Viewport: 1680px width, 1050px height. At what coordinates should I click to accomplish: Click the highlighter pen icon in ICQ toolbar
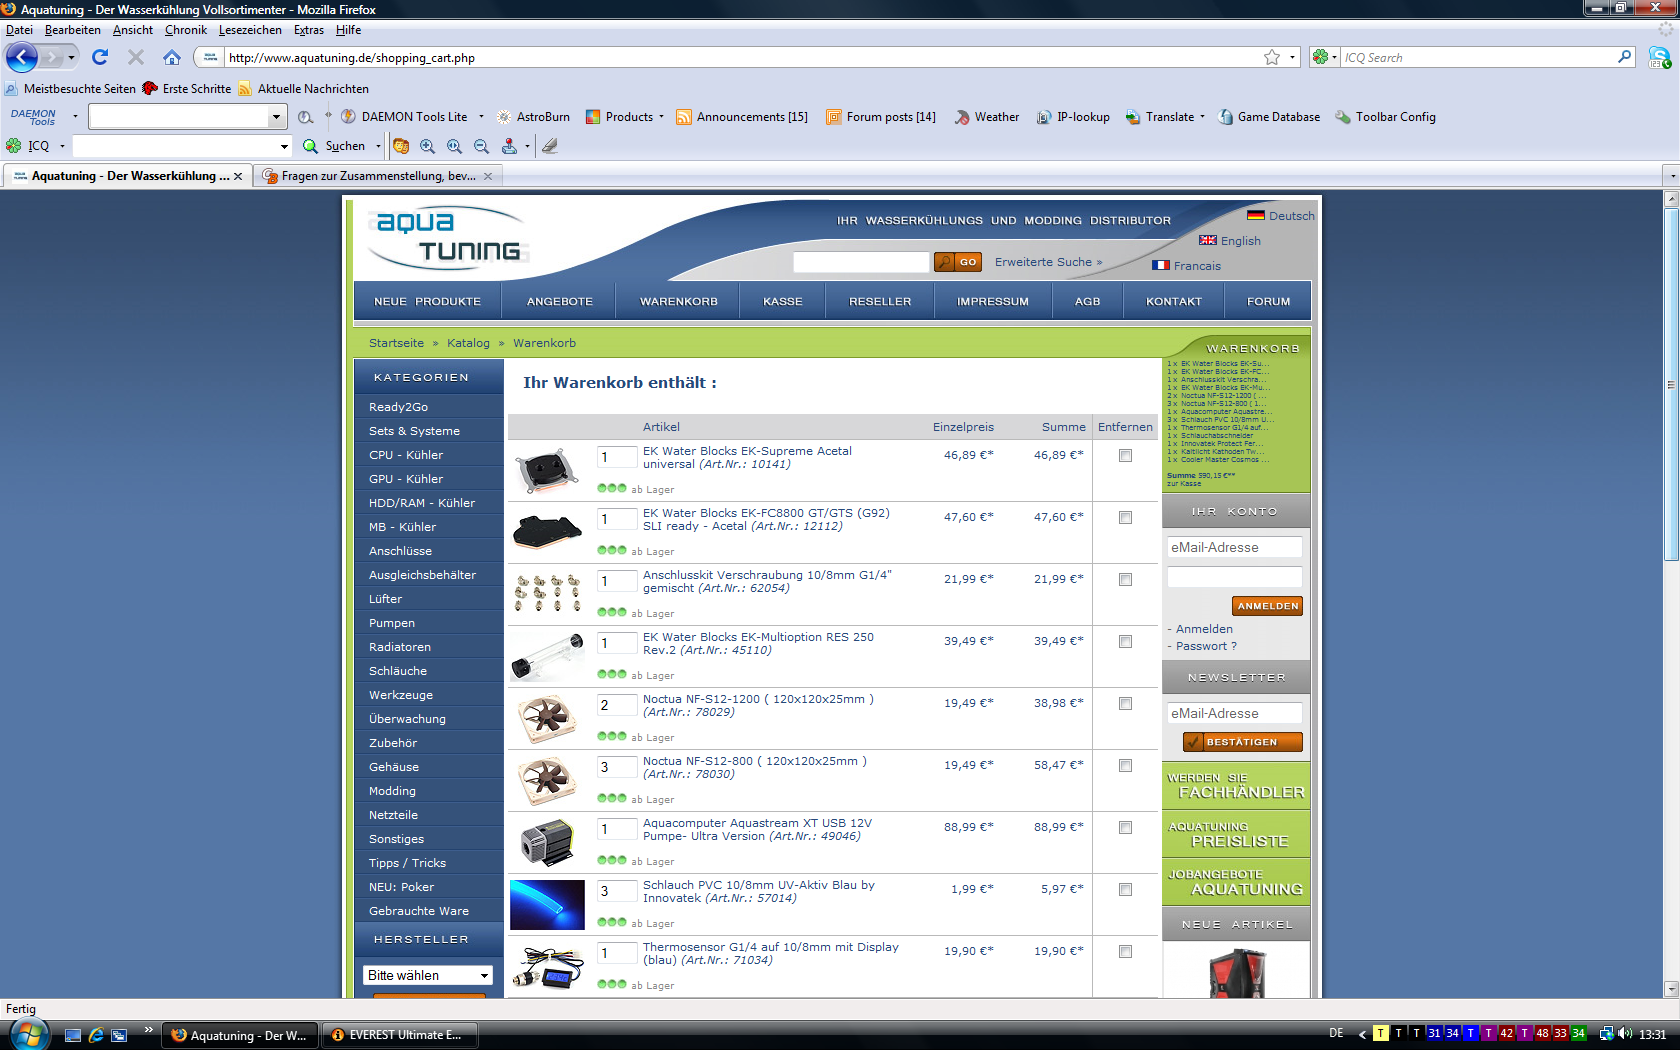click(550, 146)
